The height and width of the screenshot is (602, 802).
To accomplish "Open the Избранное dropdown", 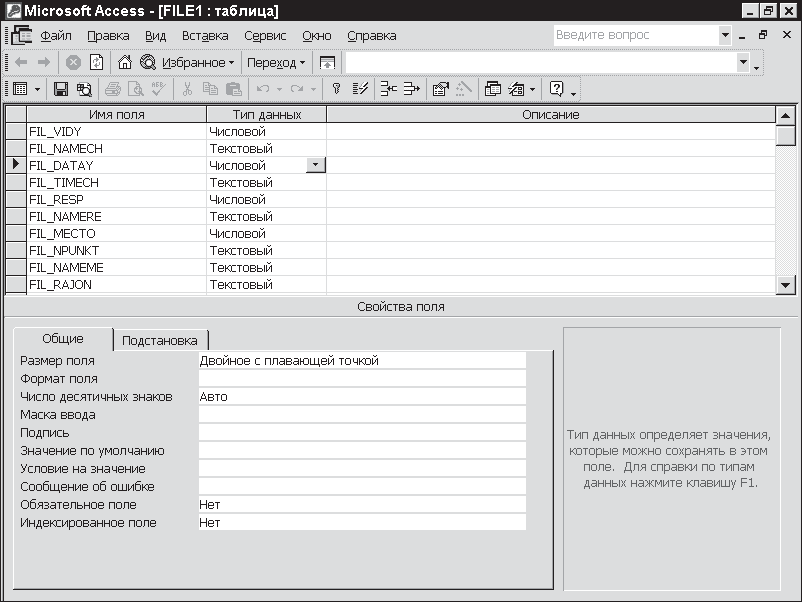I will click(x=198, y=62).
